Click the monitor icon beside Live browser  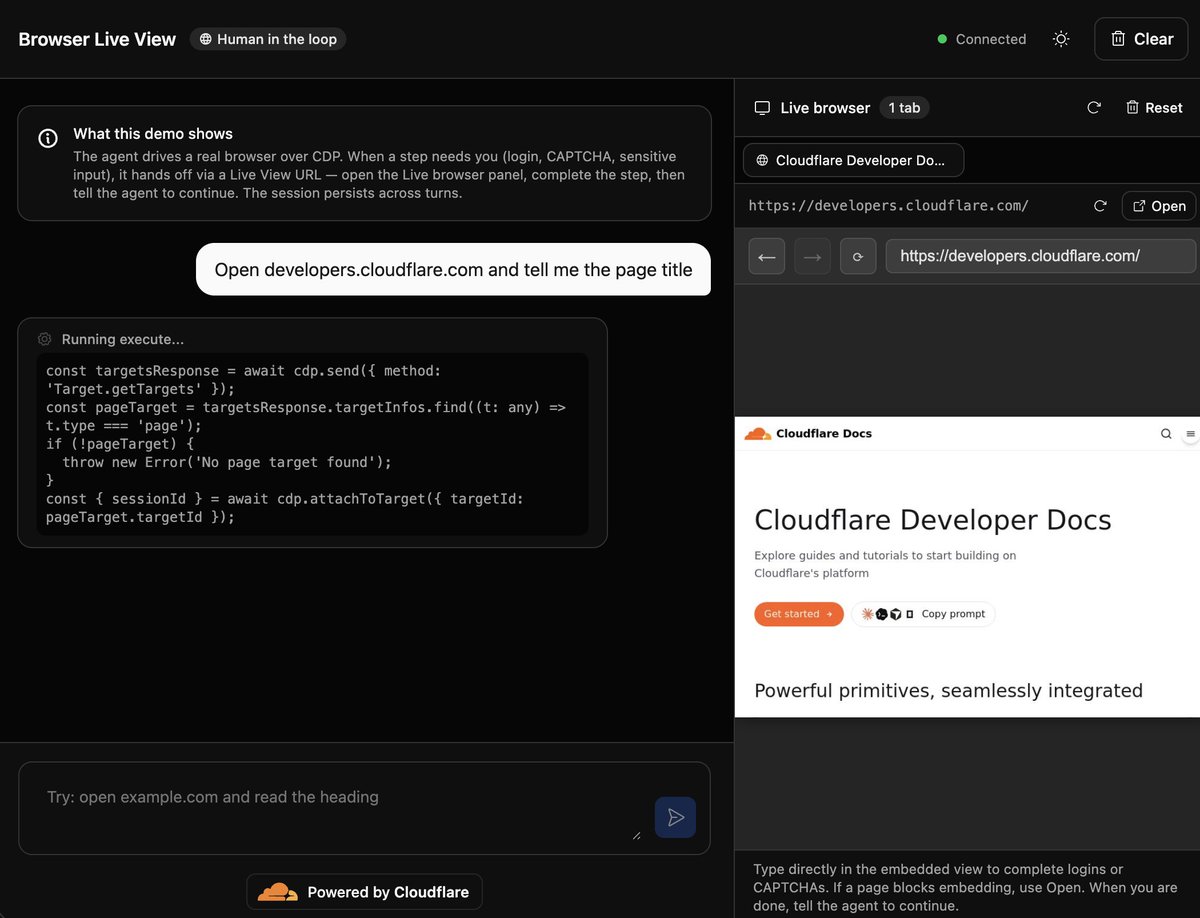pos(762,107)
